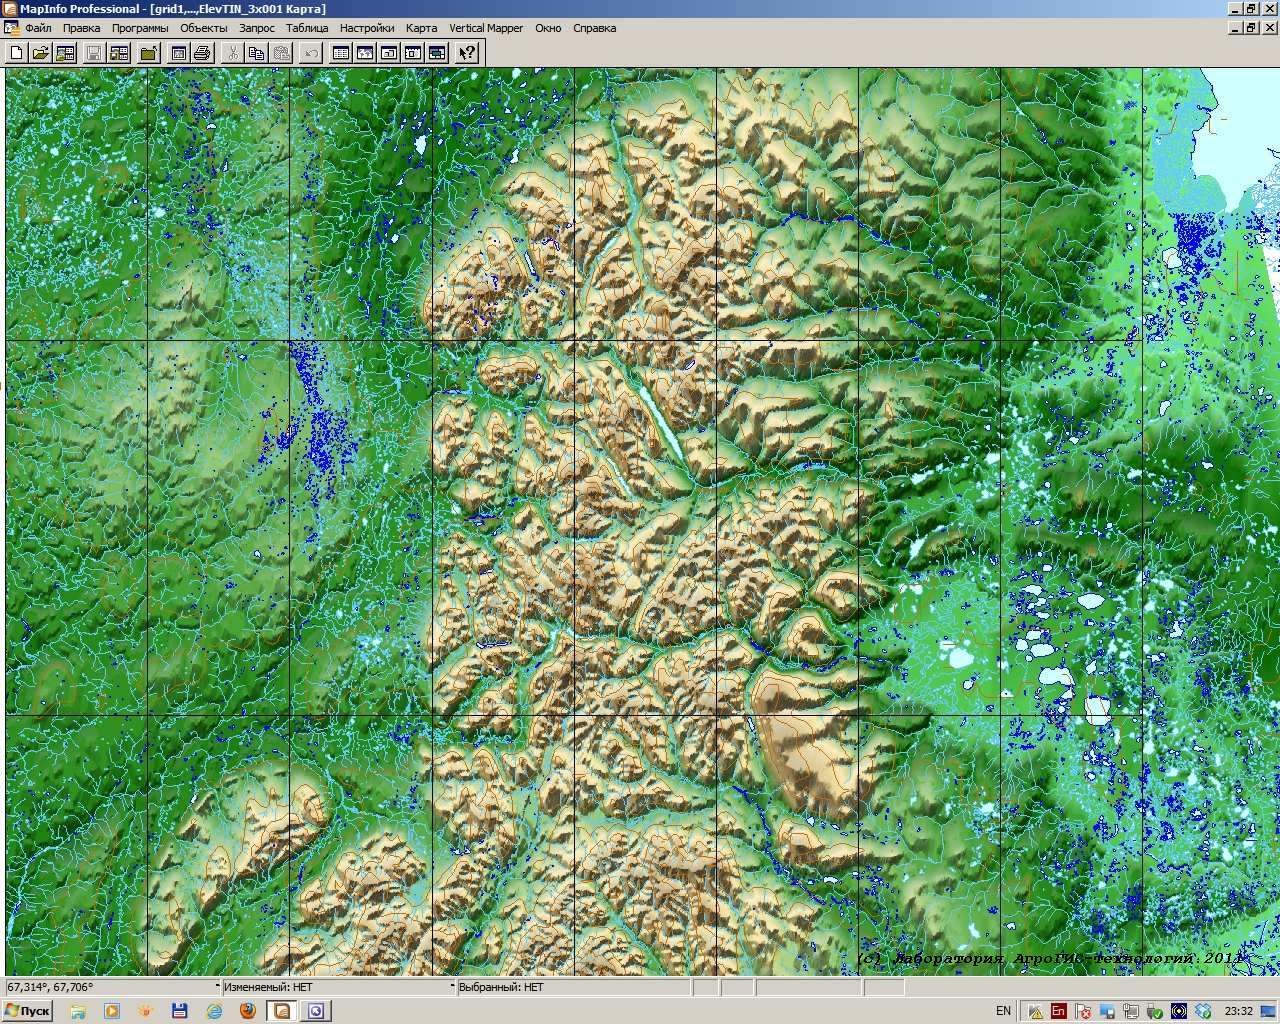Screen dimensions: 1280x1024
Task: Open the Запрос menu
Action: coord(257,28)
